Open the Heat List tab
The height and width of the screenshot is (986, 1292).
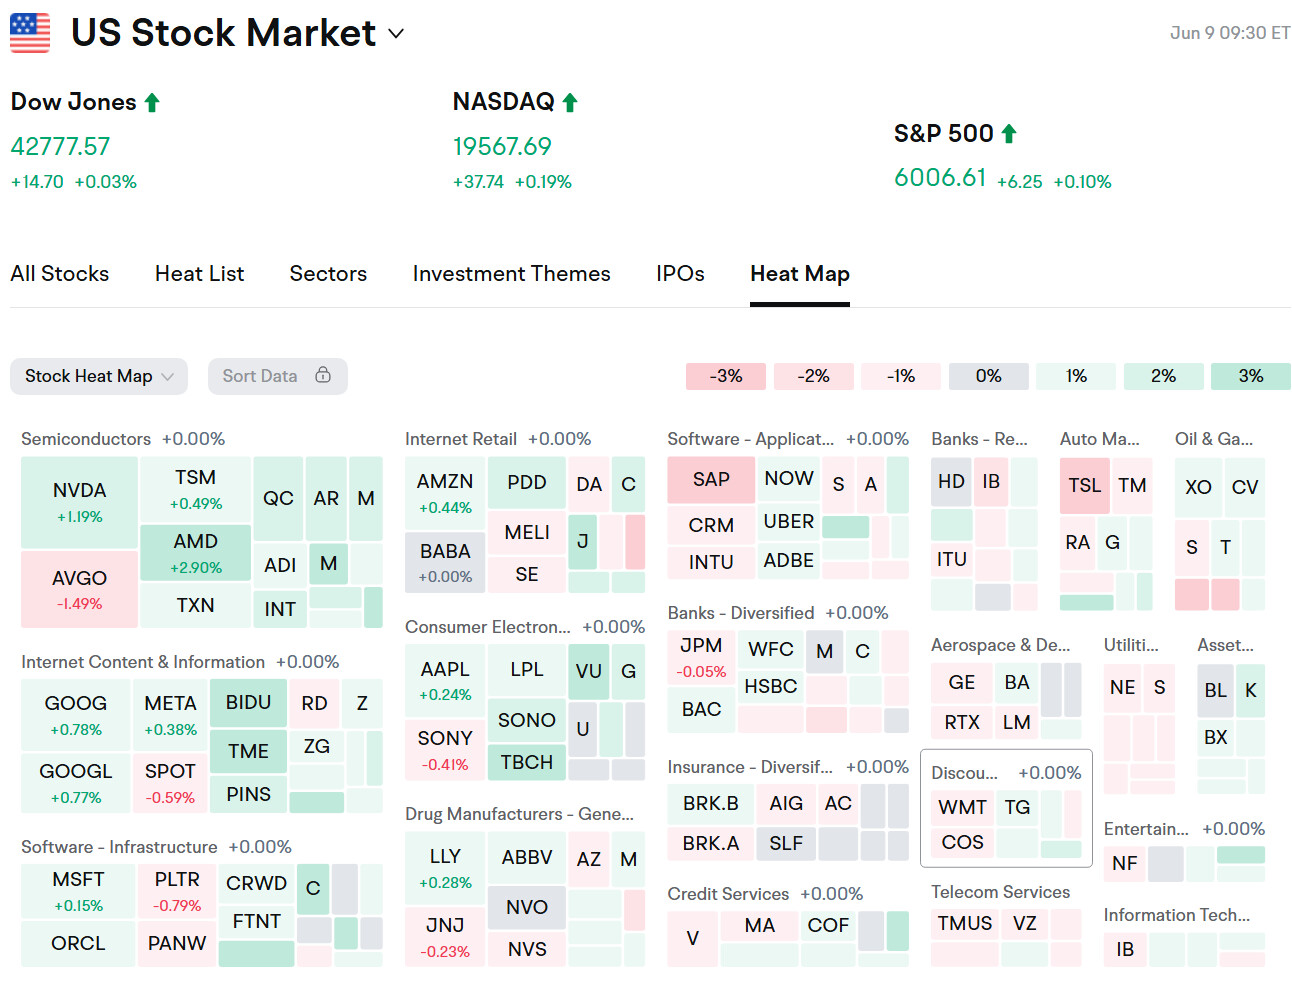coord(199,274)
